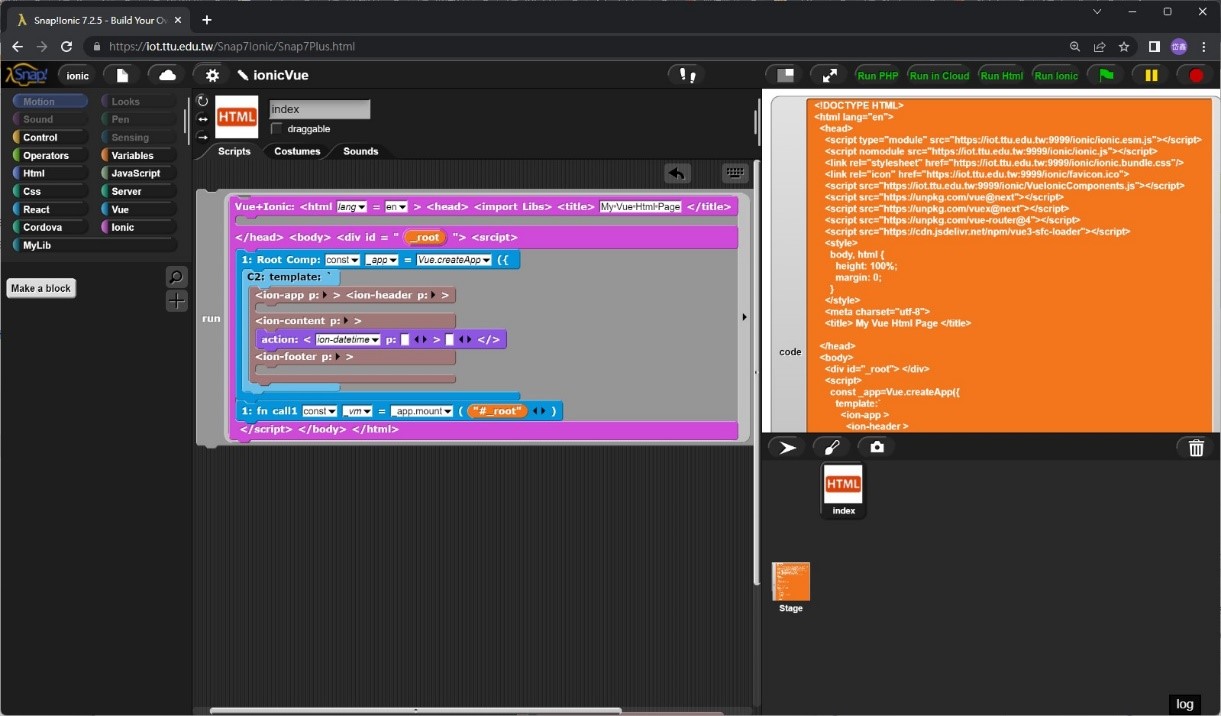Screen dimensions: 1221x716
Task: Click the HTML sprite thumbnail beside name field
Action: 237,117
